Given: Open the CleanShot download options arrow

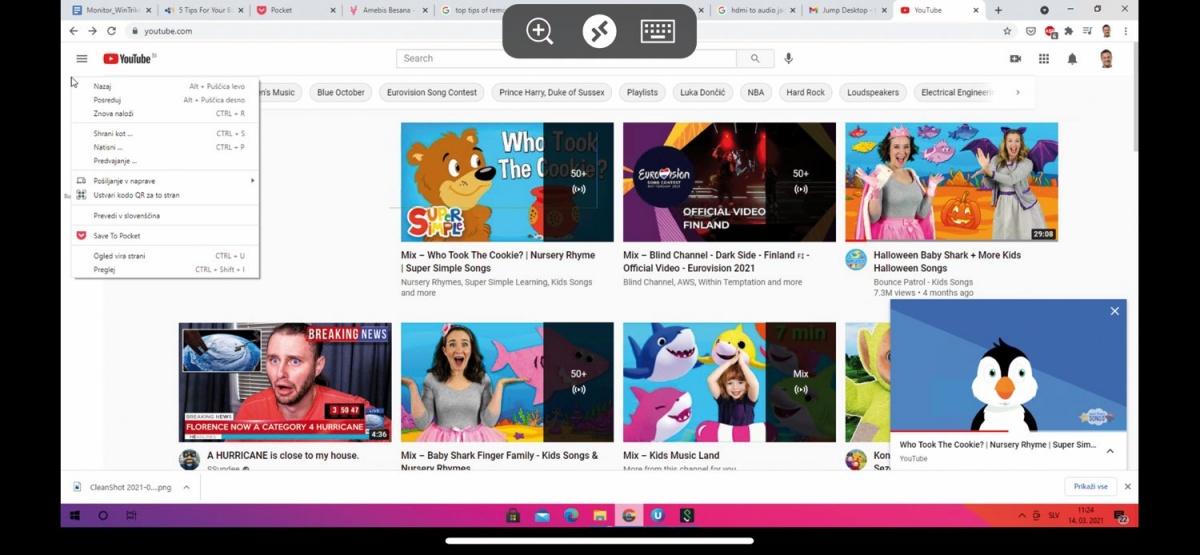Looking at the screenshot, I should (x=186, y=487).
